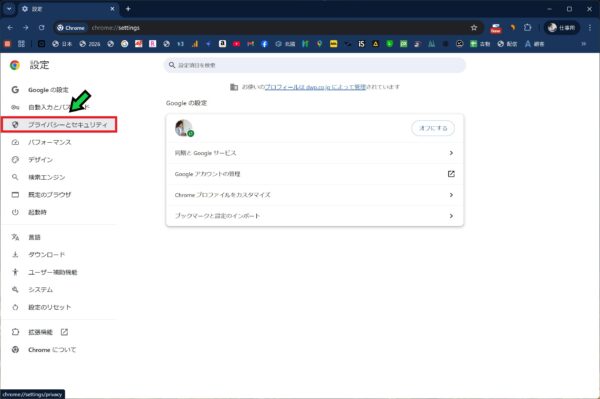Click the address bar showing chrome://settings

268,28
